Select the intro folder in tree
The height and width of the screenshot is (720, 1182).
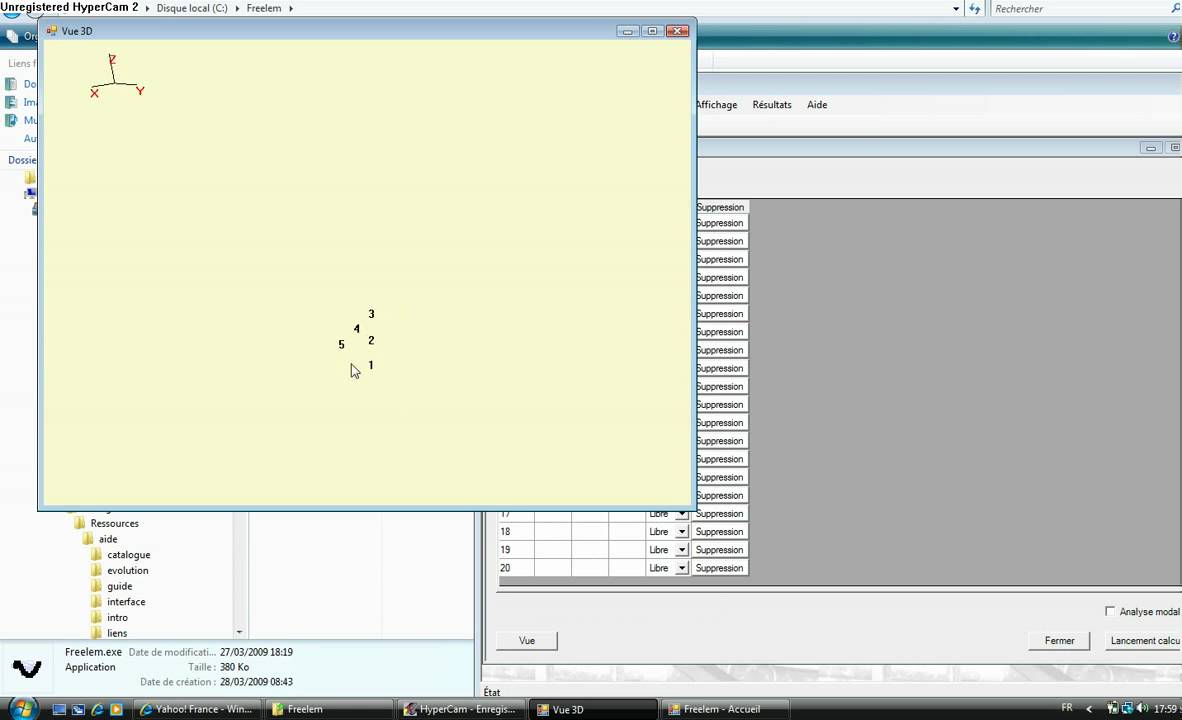click(118, 617)
